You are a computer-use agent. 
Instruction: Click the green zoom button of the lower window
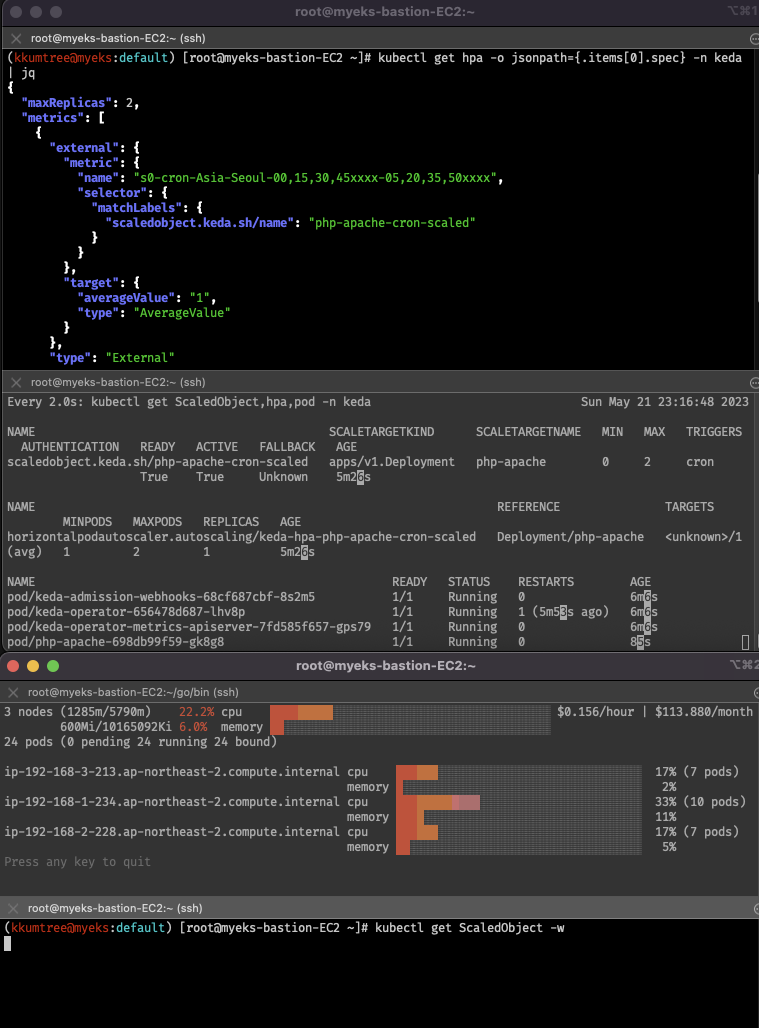pos(53,666)
